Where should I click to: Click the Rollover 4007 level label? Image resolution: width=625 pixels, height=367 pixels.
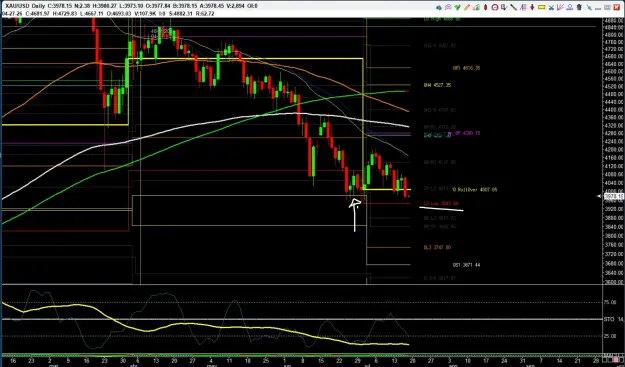(x=475, y=190)
